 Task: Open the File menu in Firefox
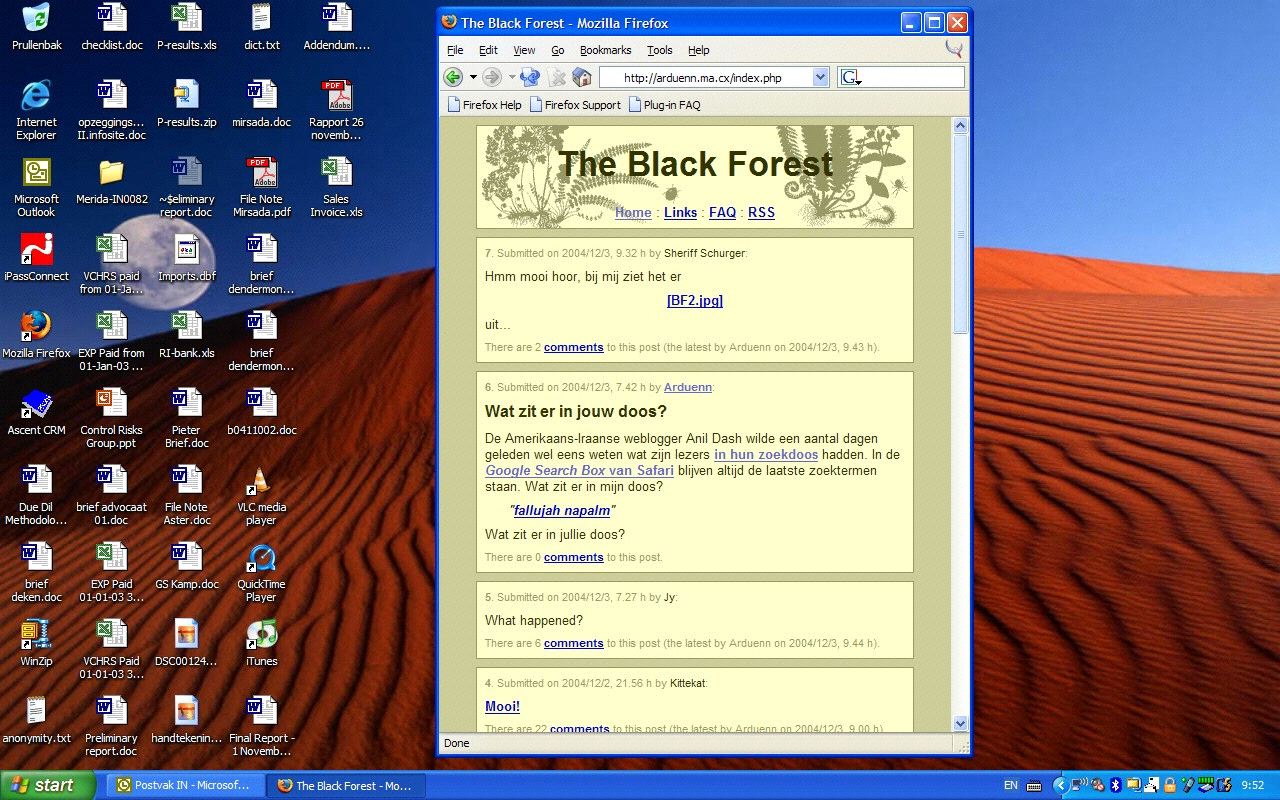[x=455, y=50]
